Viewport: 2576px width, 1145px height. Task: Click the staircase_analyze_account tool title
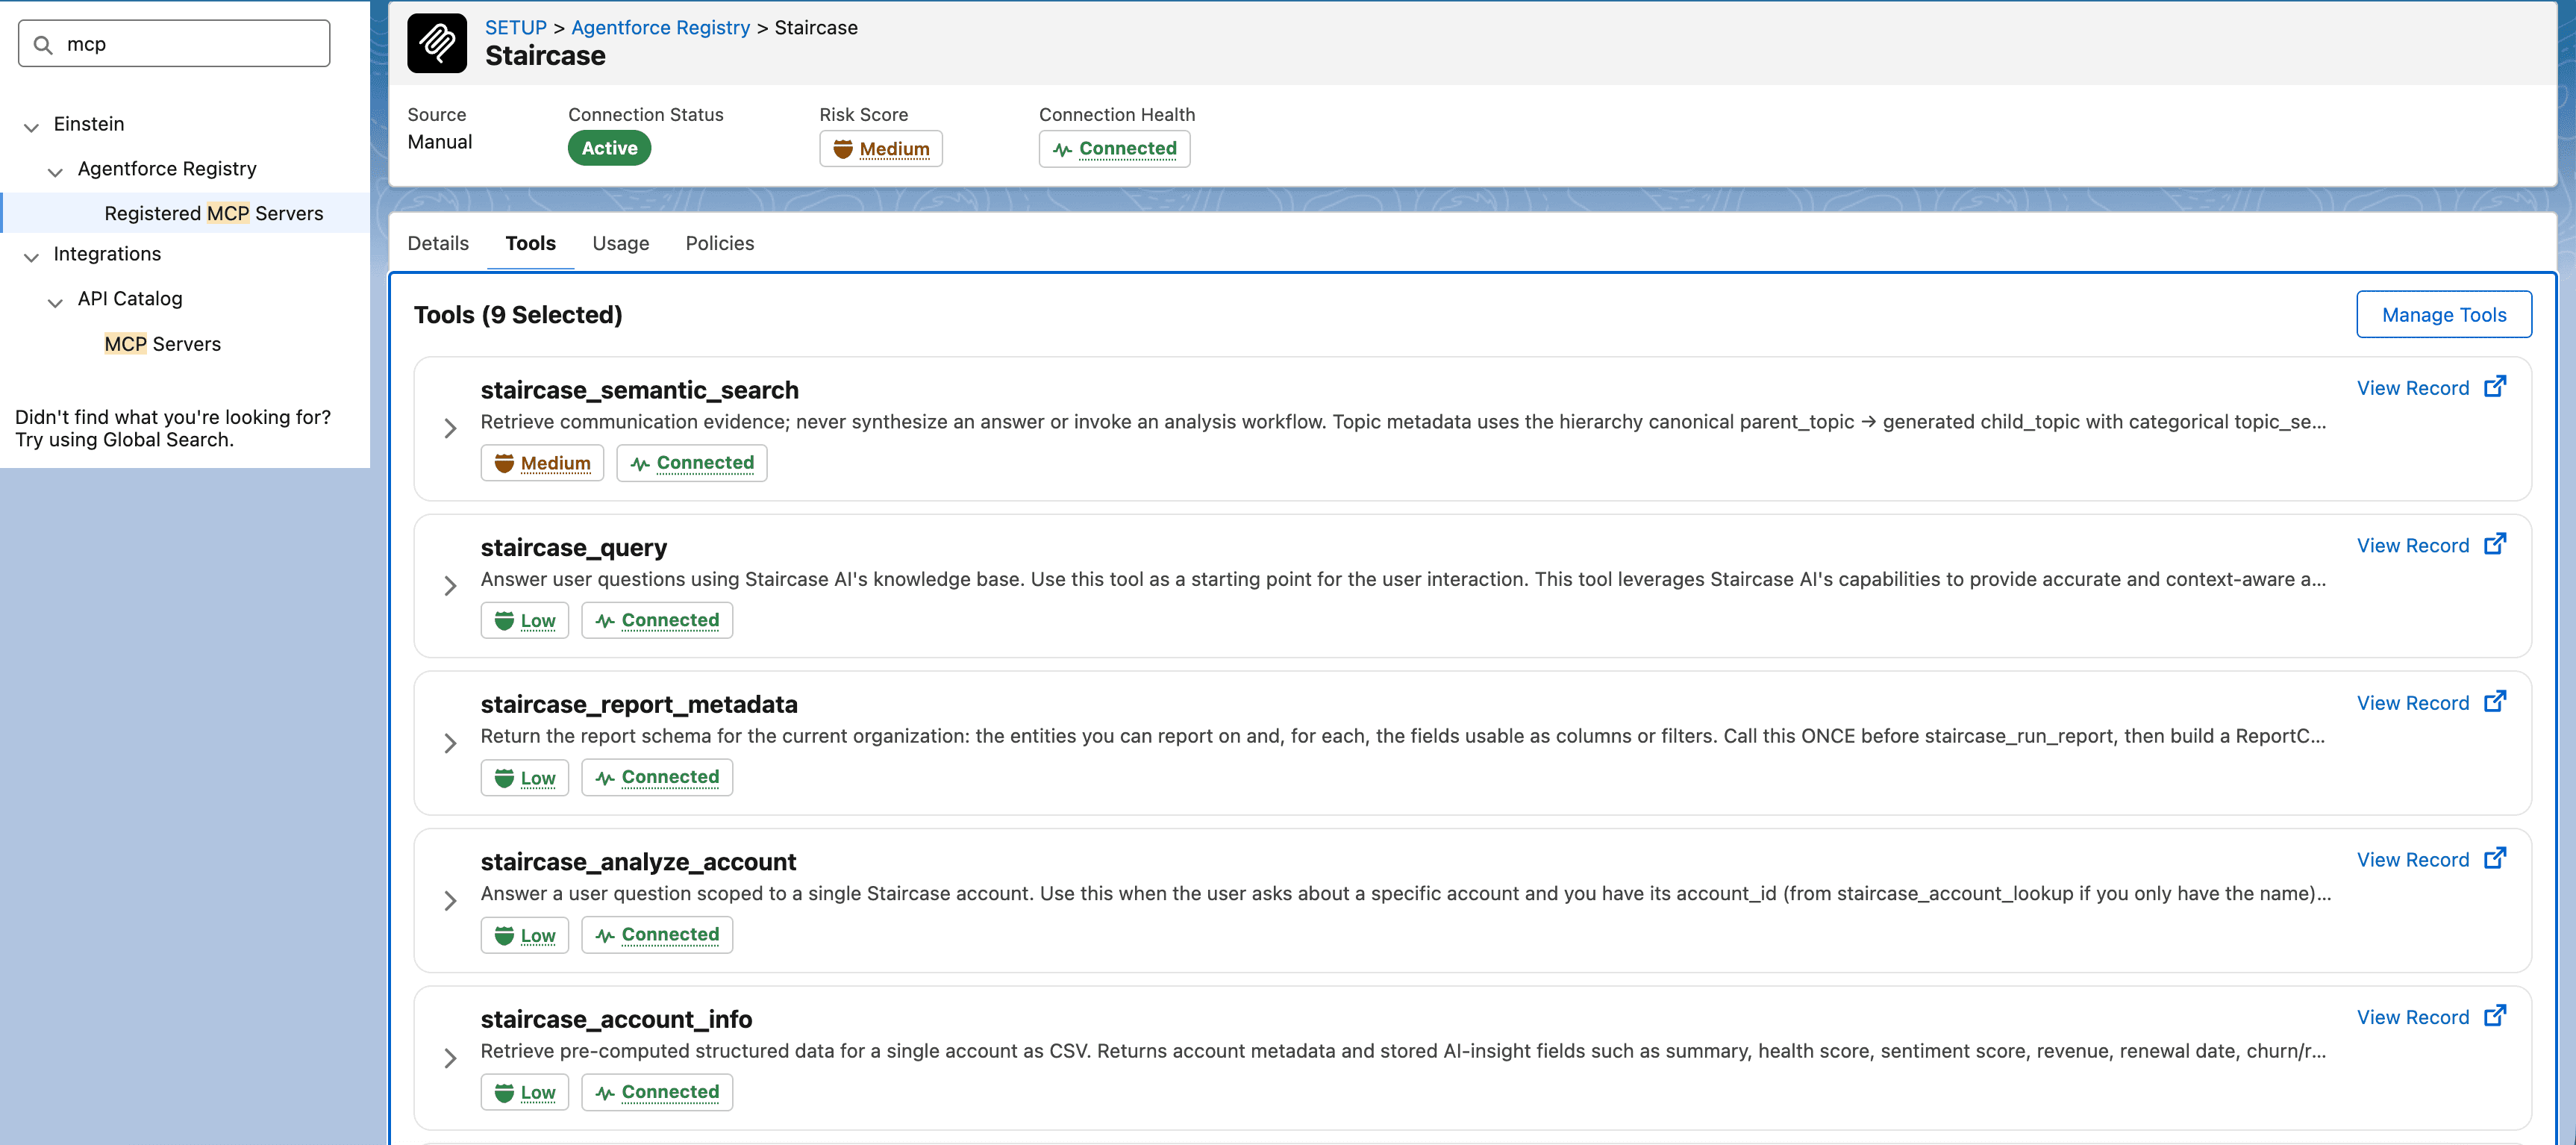coord(638,861)
